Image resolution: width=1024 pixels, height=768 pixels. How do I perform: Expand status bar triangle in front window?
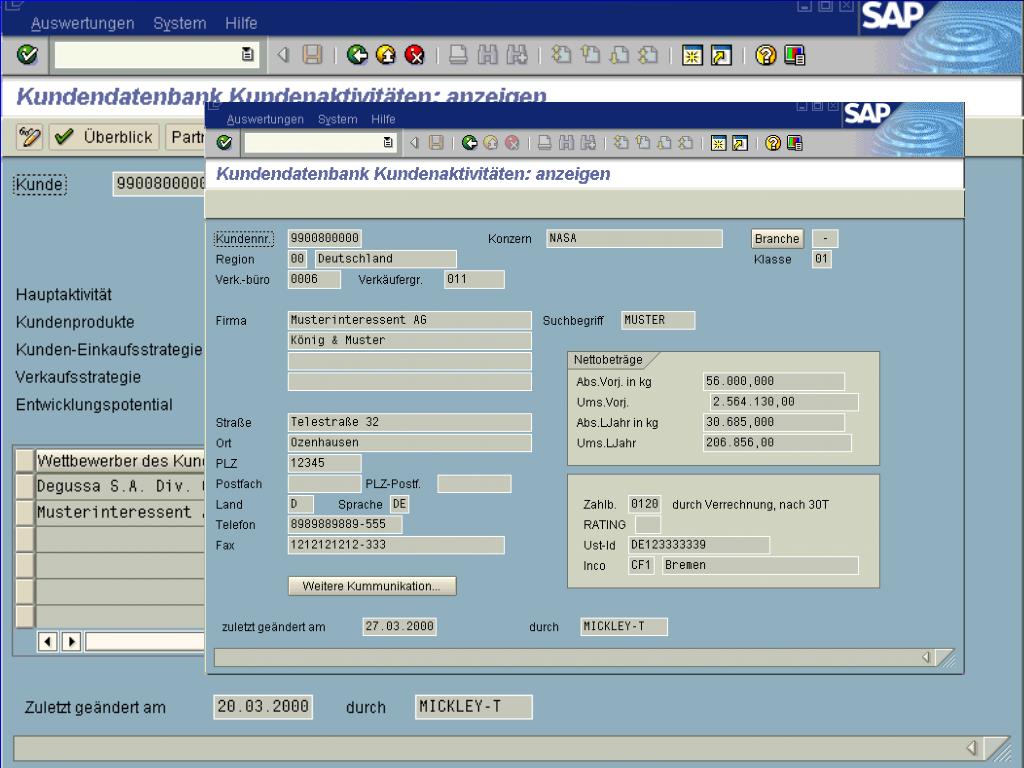[926, 657]
